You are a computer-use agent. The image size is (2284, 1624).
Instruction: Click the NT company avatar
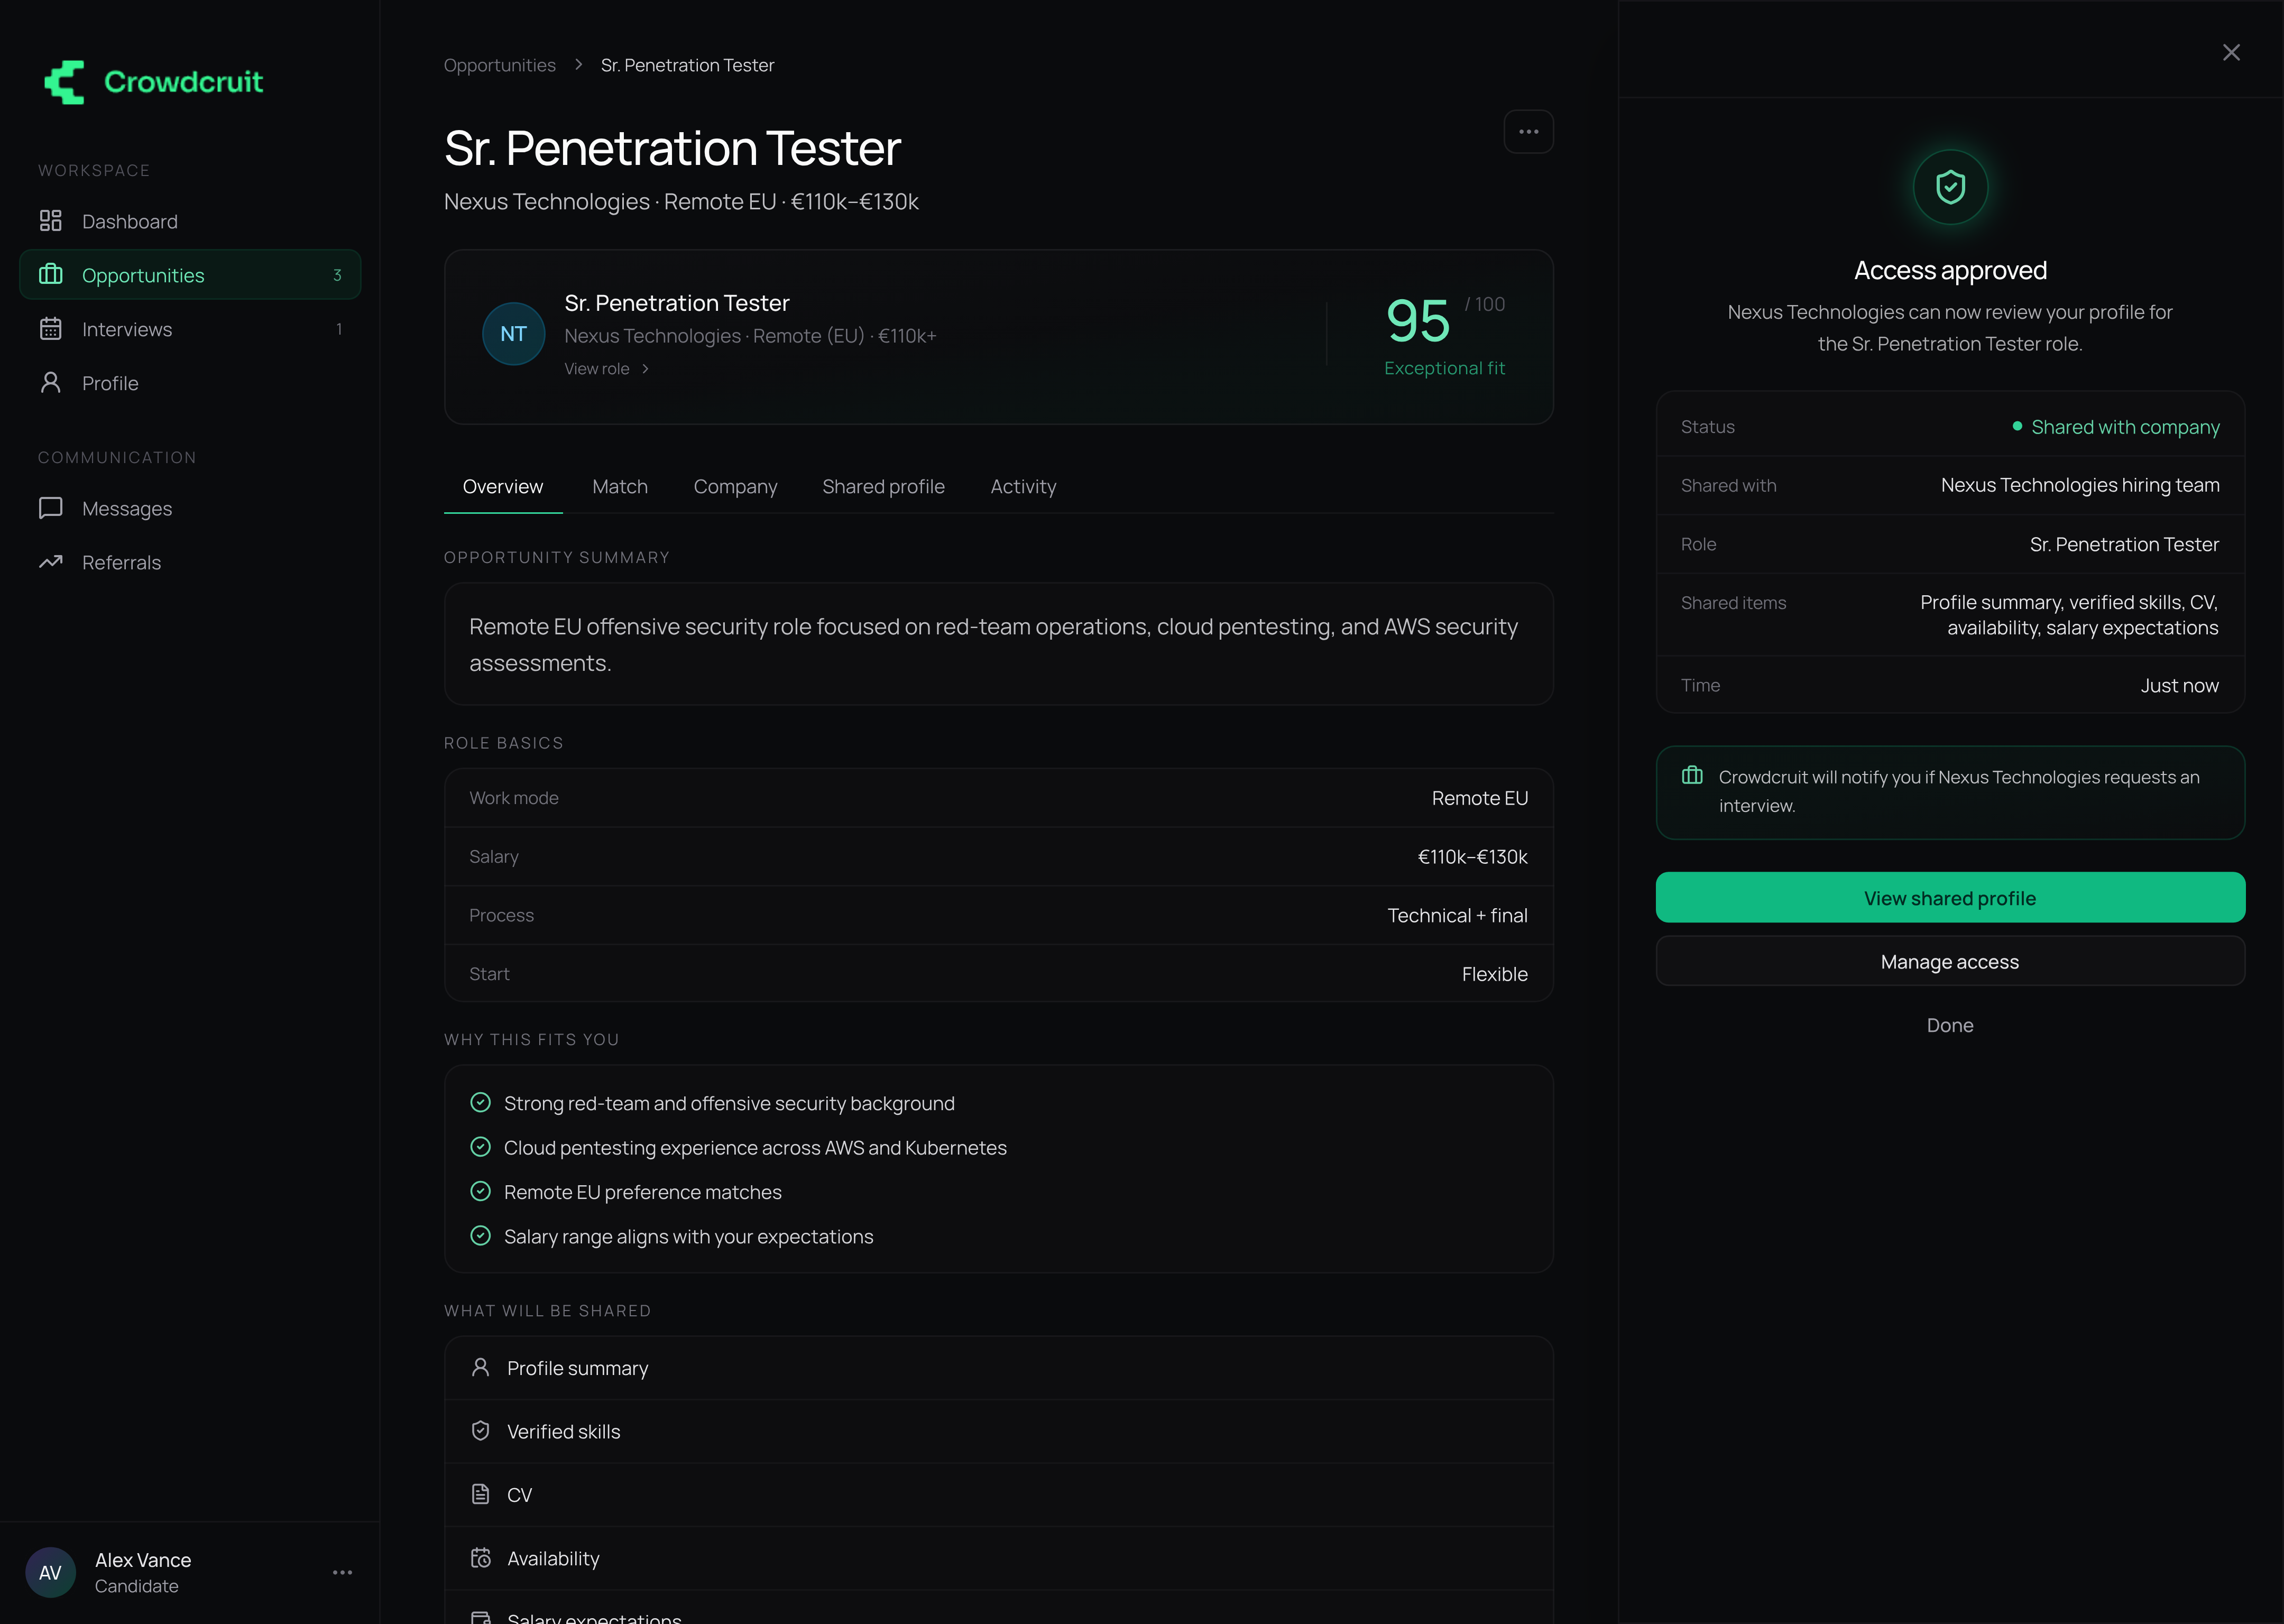coord(514,334)
